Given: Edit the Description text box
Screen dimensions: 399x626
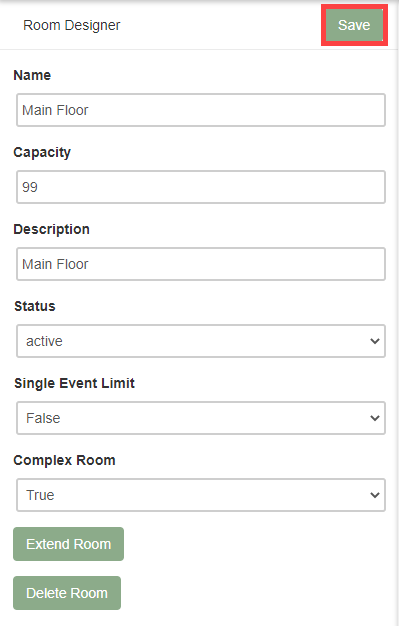Looking at the screenshot, I should [201, 264].
